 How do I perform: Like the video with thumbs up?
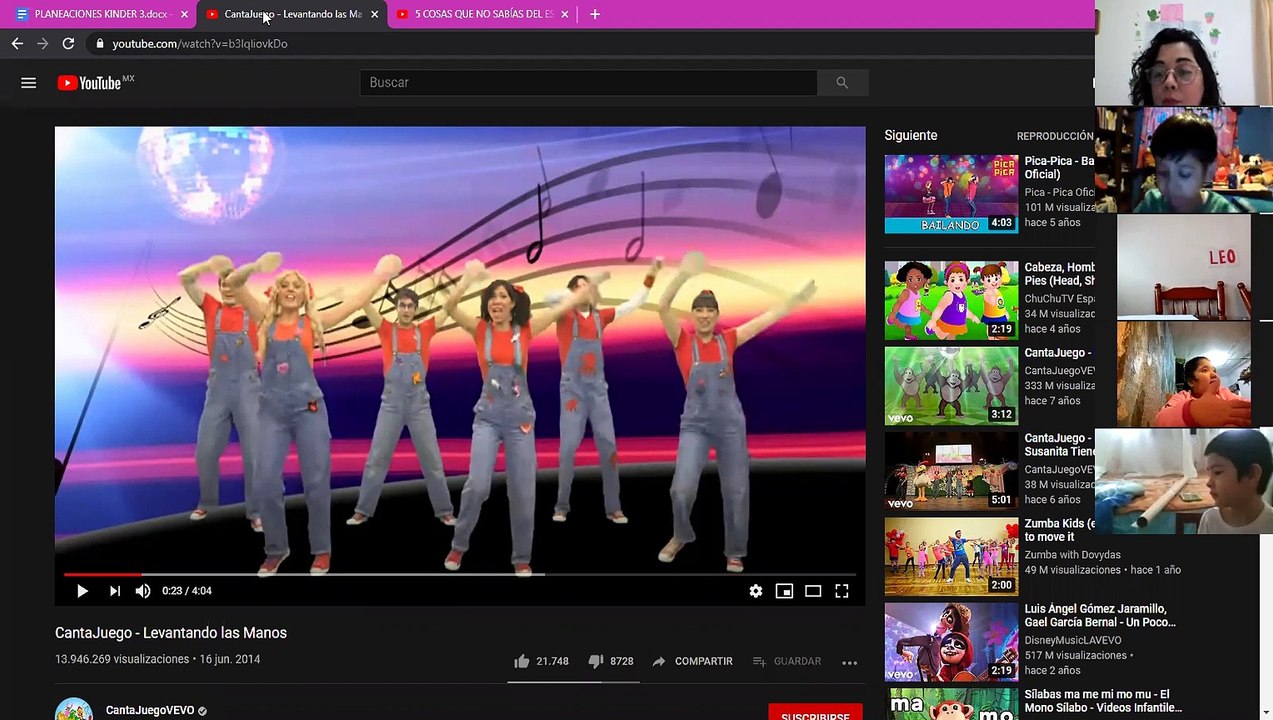tap(541, 661)
